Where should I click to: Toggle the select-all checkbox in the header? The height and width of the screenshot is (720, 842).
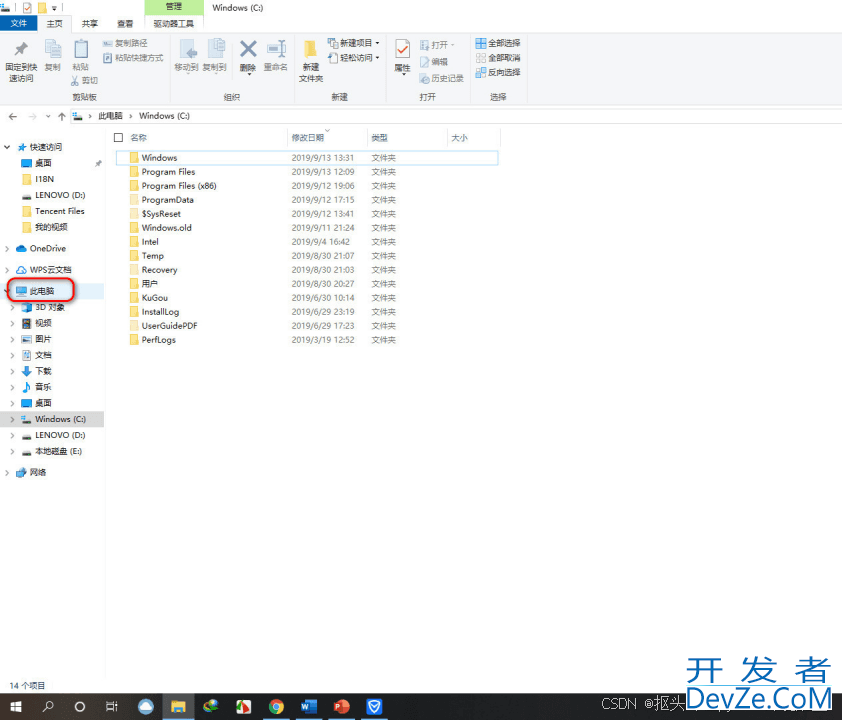click(119, 137)
